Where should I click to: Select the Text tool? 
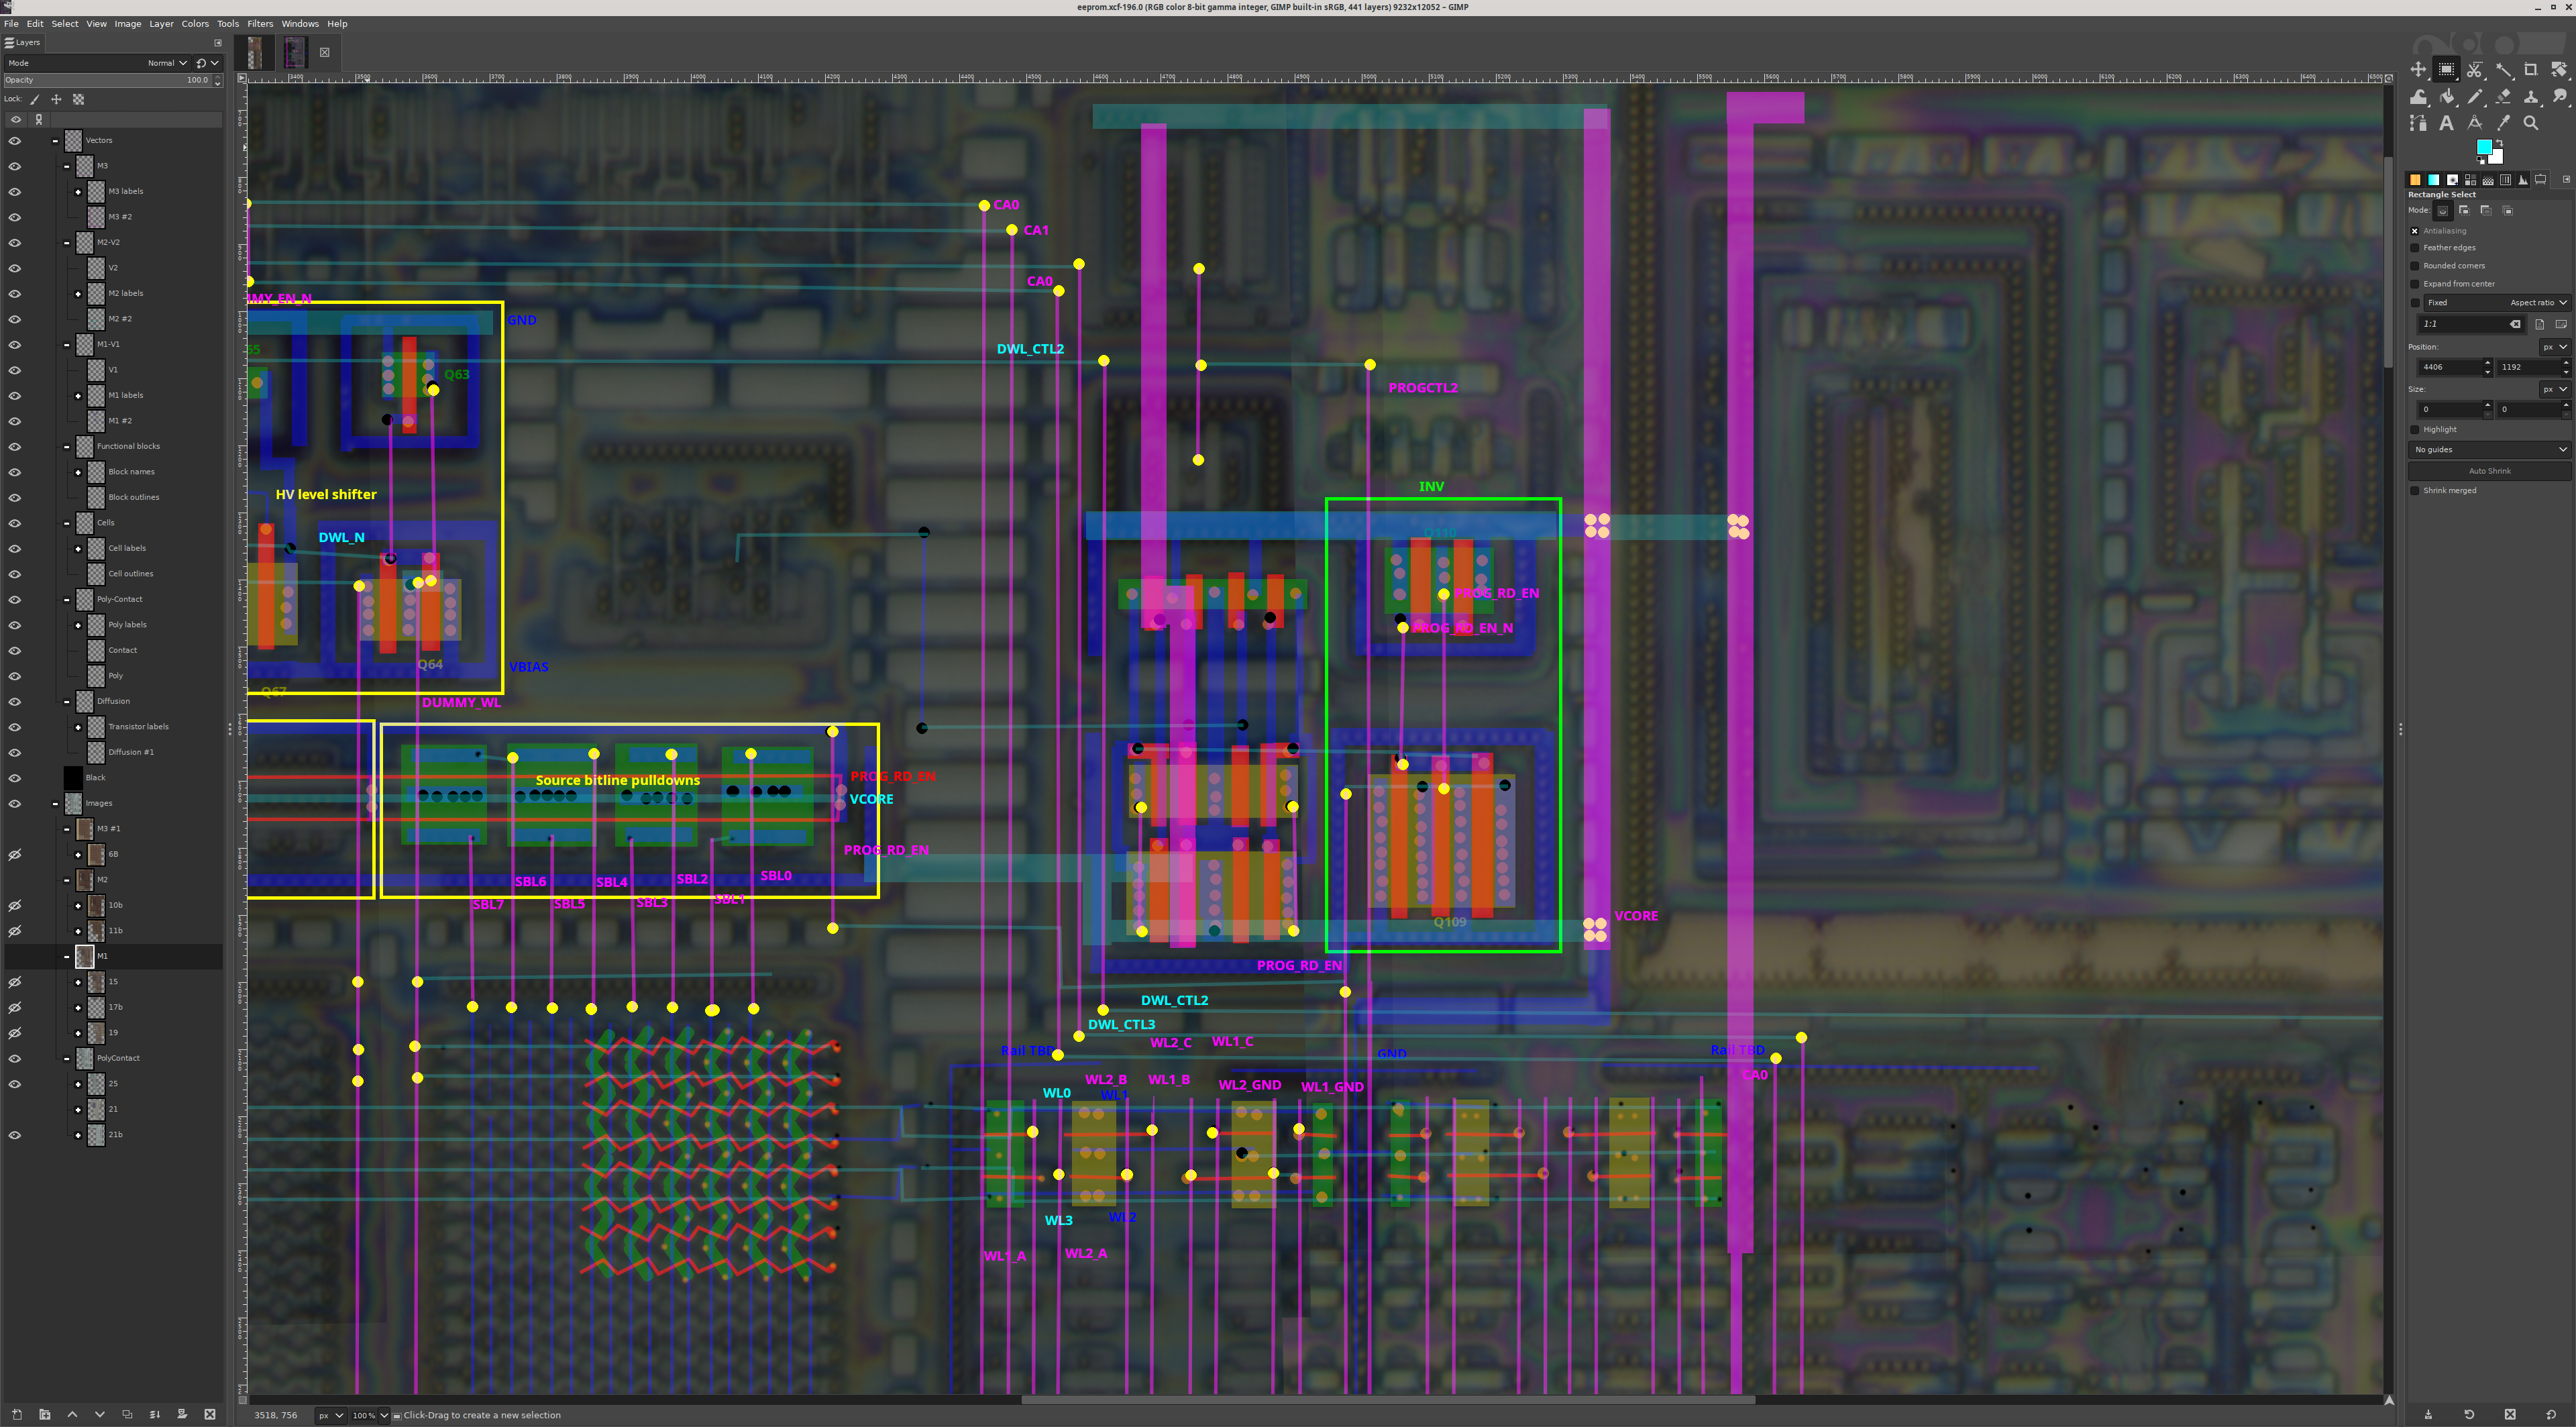(x=2446, y=123)
